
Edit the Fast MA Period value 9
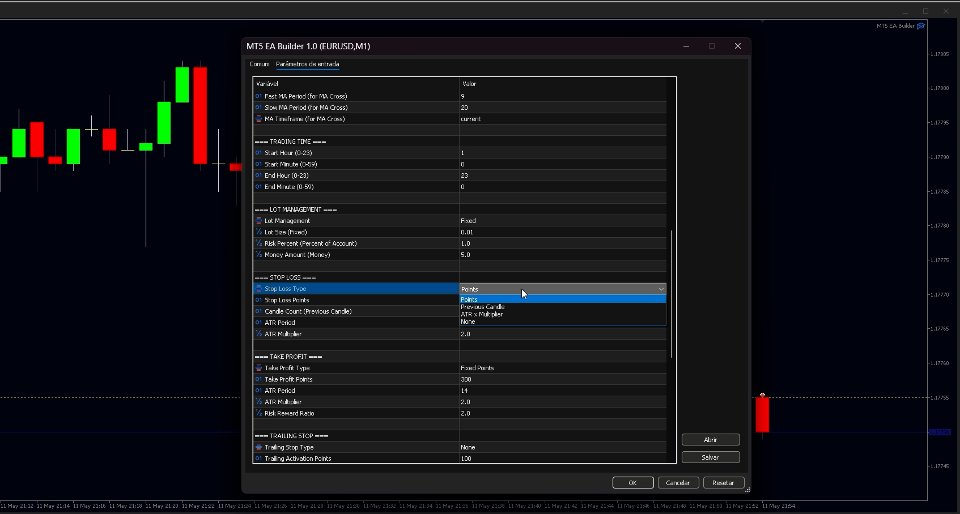[563, 97]
